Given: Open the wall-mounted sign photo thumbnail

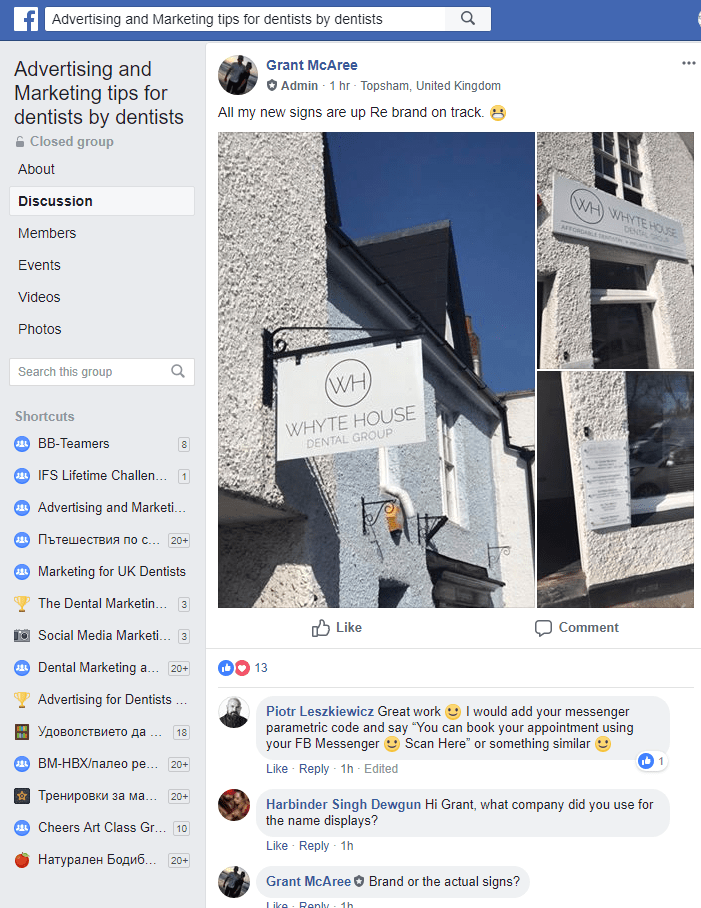Looking at the screenshot, I should 615,250.
